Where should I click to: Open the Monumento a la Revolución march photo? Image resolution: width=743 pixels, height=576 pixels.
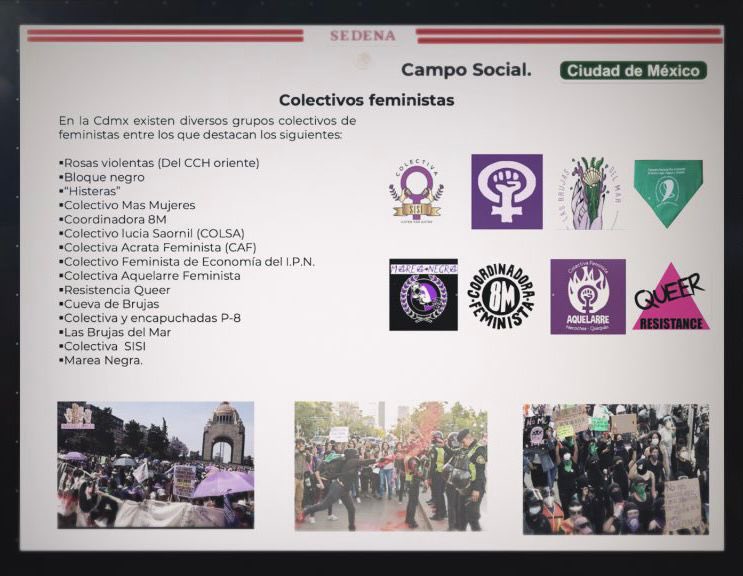(155, 465)
